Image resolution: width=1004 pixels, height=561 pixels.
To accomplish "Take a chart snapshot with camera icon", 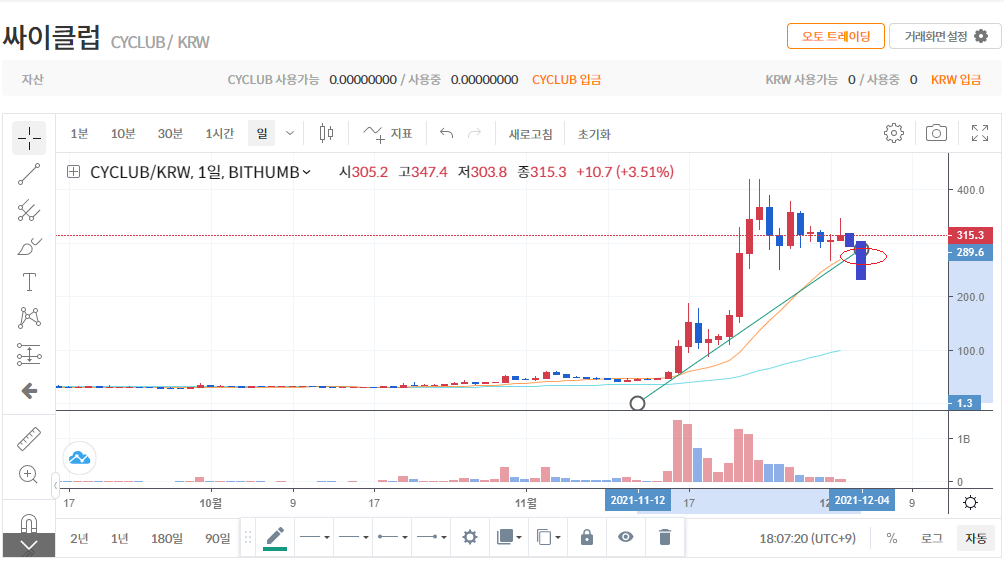I will point(936,133).
